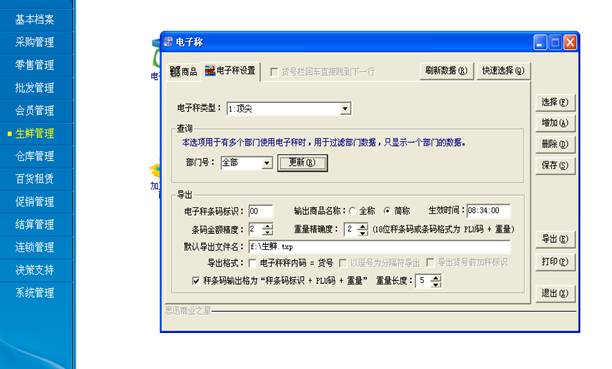Increase 条码金额精度 with up arrow
The image size is (612, 369).
coord(267,226)
